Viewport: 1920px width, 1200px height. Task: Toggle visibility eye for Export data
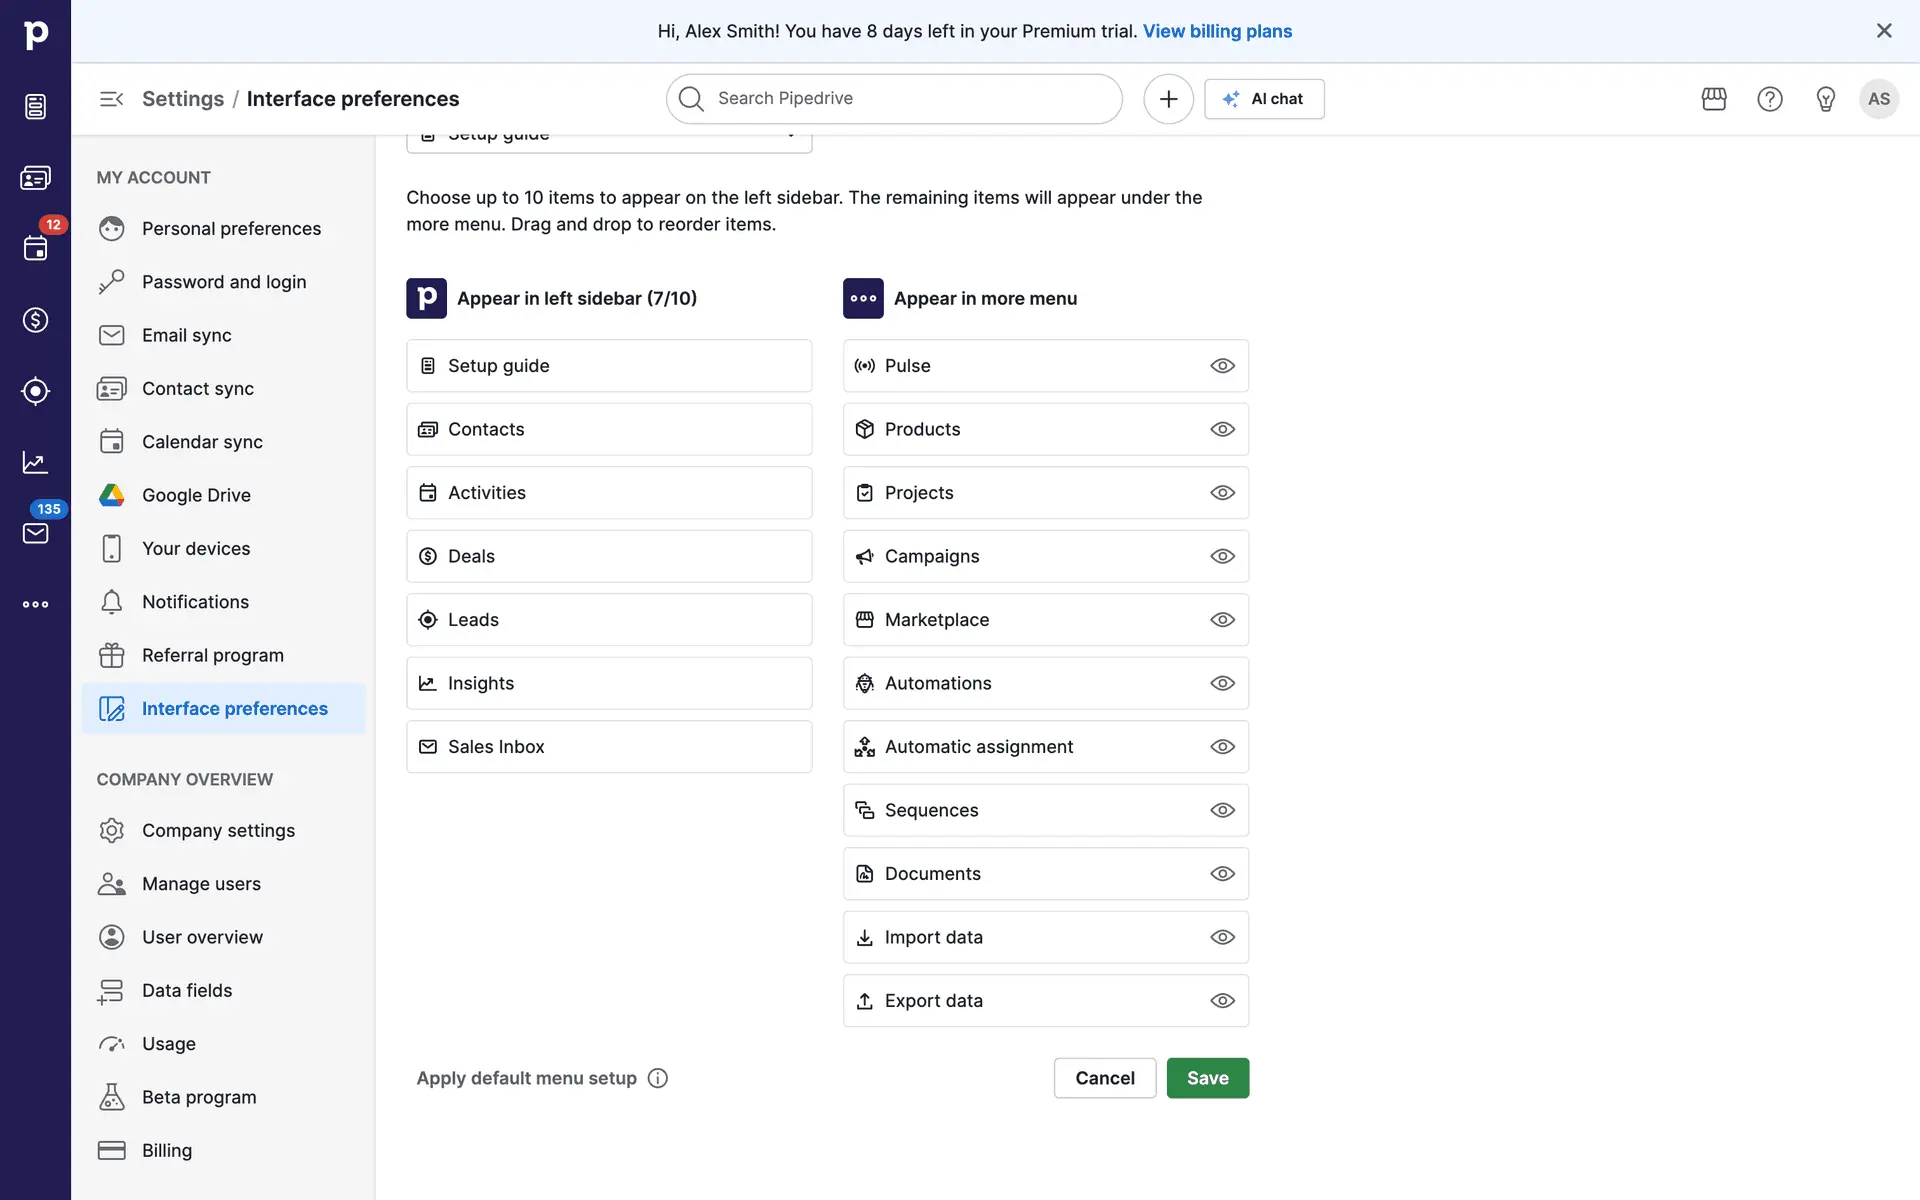(1222, 1001)
